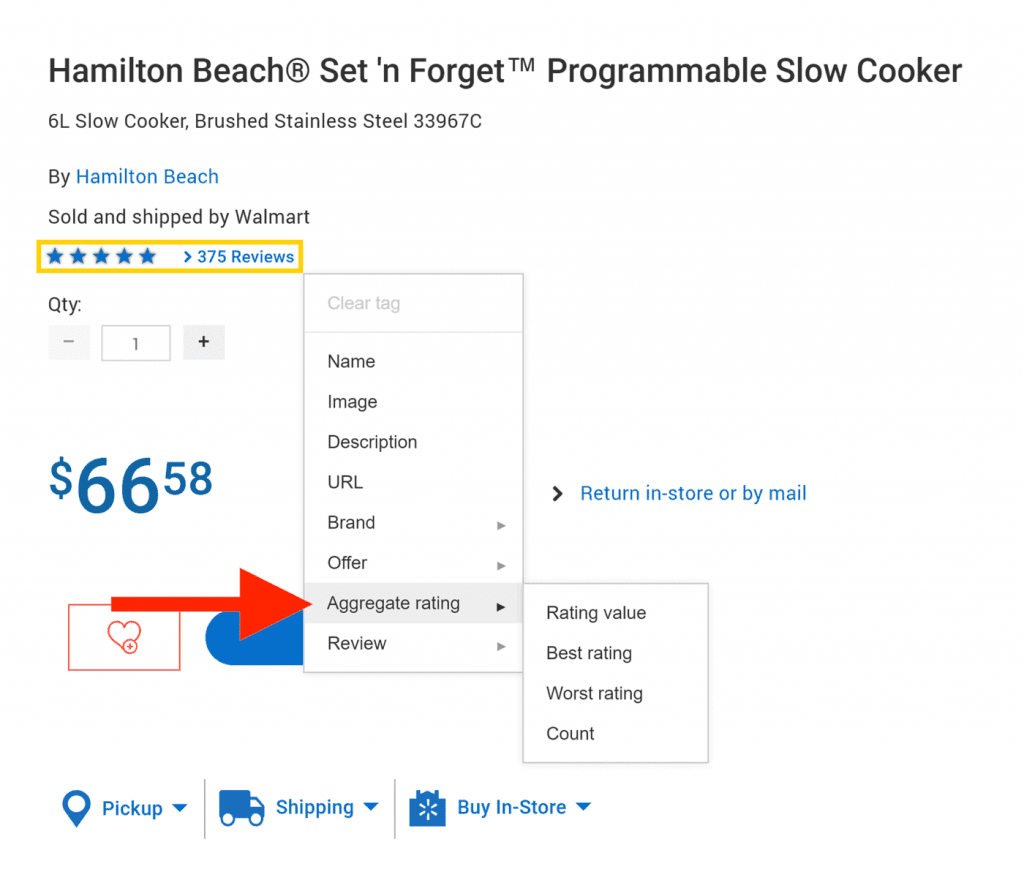Select Rating value from the submenu
1024x880 pixels.
pyautogui.click(x=596, y=613)
